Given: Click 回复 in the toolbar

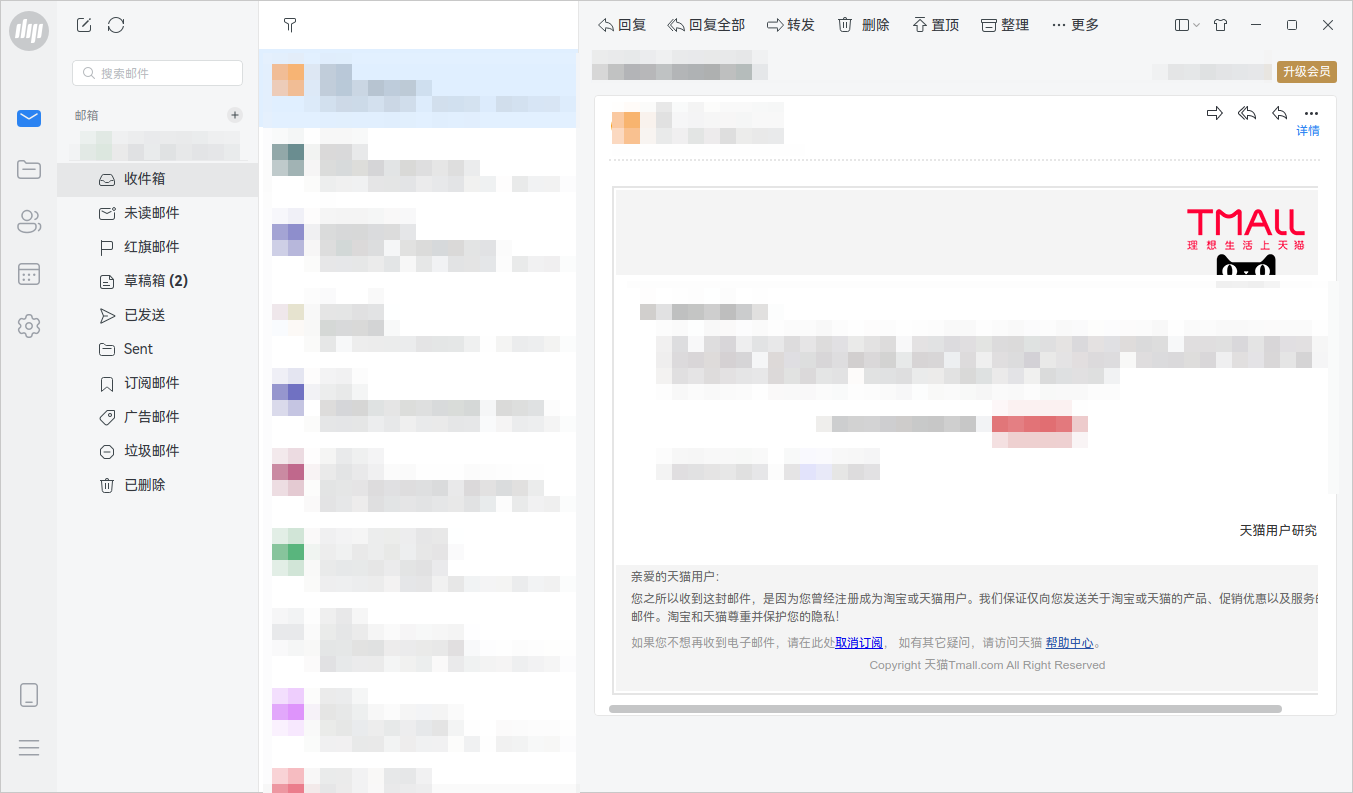Looking at the screenshot, I should [621, 25].
